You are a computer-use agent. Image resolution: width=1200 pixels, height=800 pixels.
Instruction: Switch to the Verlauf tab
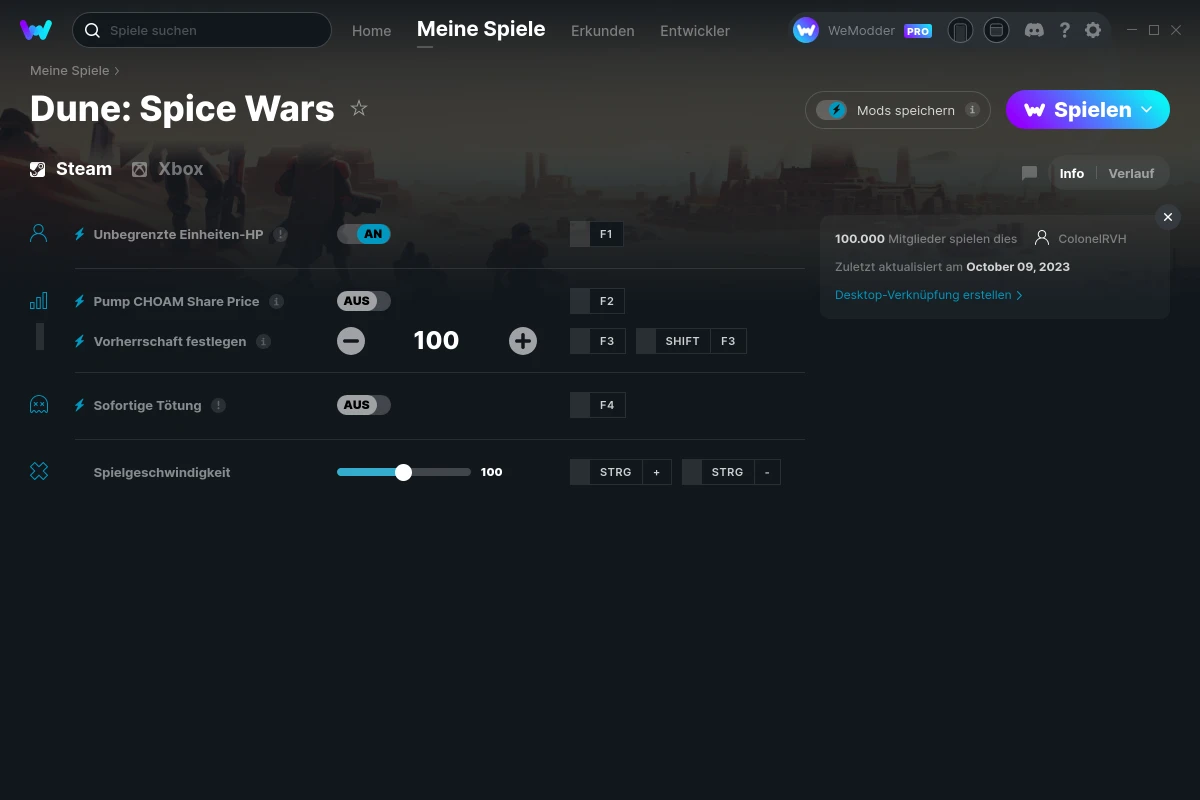coord(1131,173)
